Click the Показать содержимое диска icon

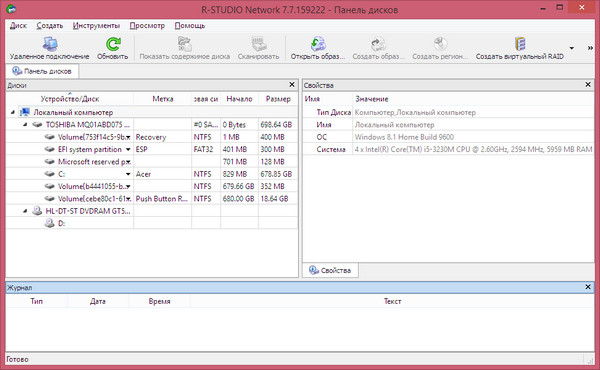(x=185, y=44)
